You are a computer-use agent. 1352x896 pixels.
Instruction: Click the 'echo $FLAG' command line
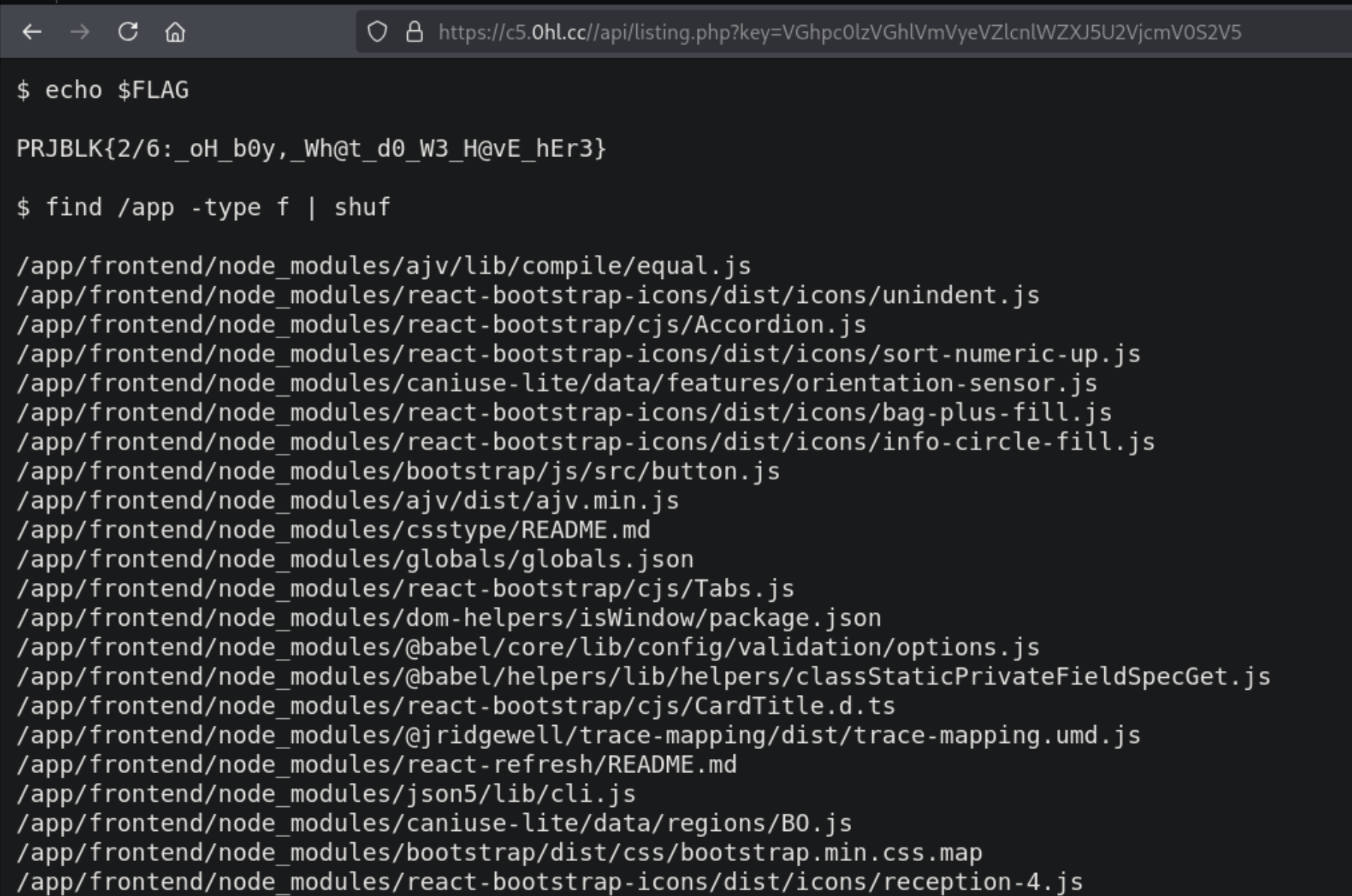pyautogui.click(x=102, y=90)
